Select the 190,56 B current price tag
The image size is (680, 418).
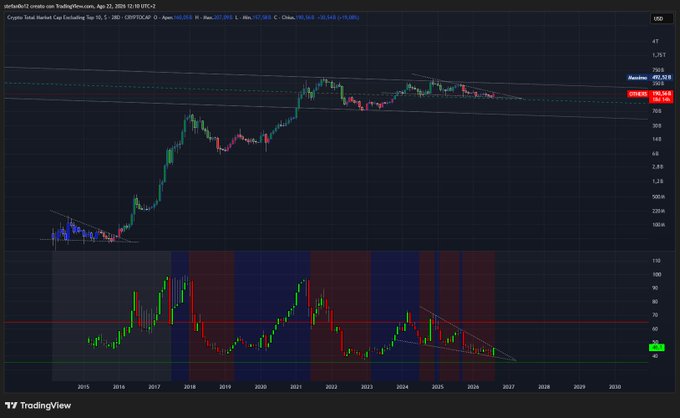[661, 94]
